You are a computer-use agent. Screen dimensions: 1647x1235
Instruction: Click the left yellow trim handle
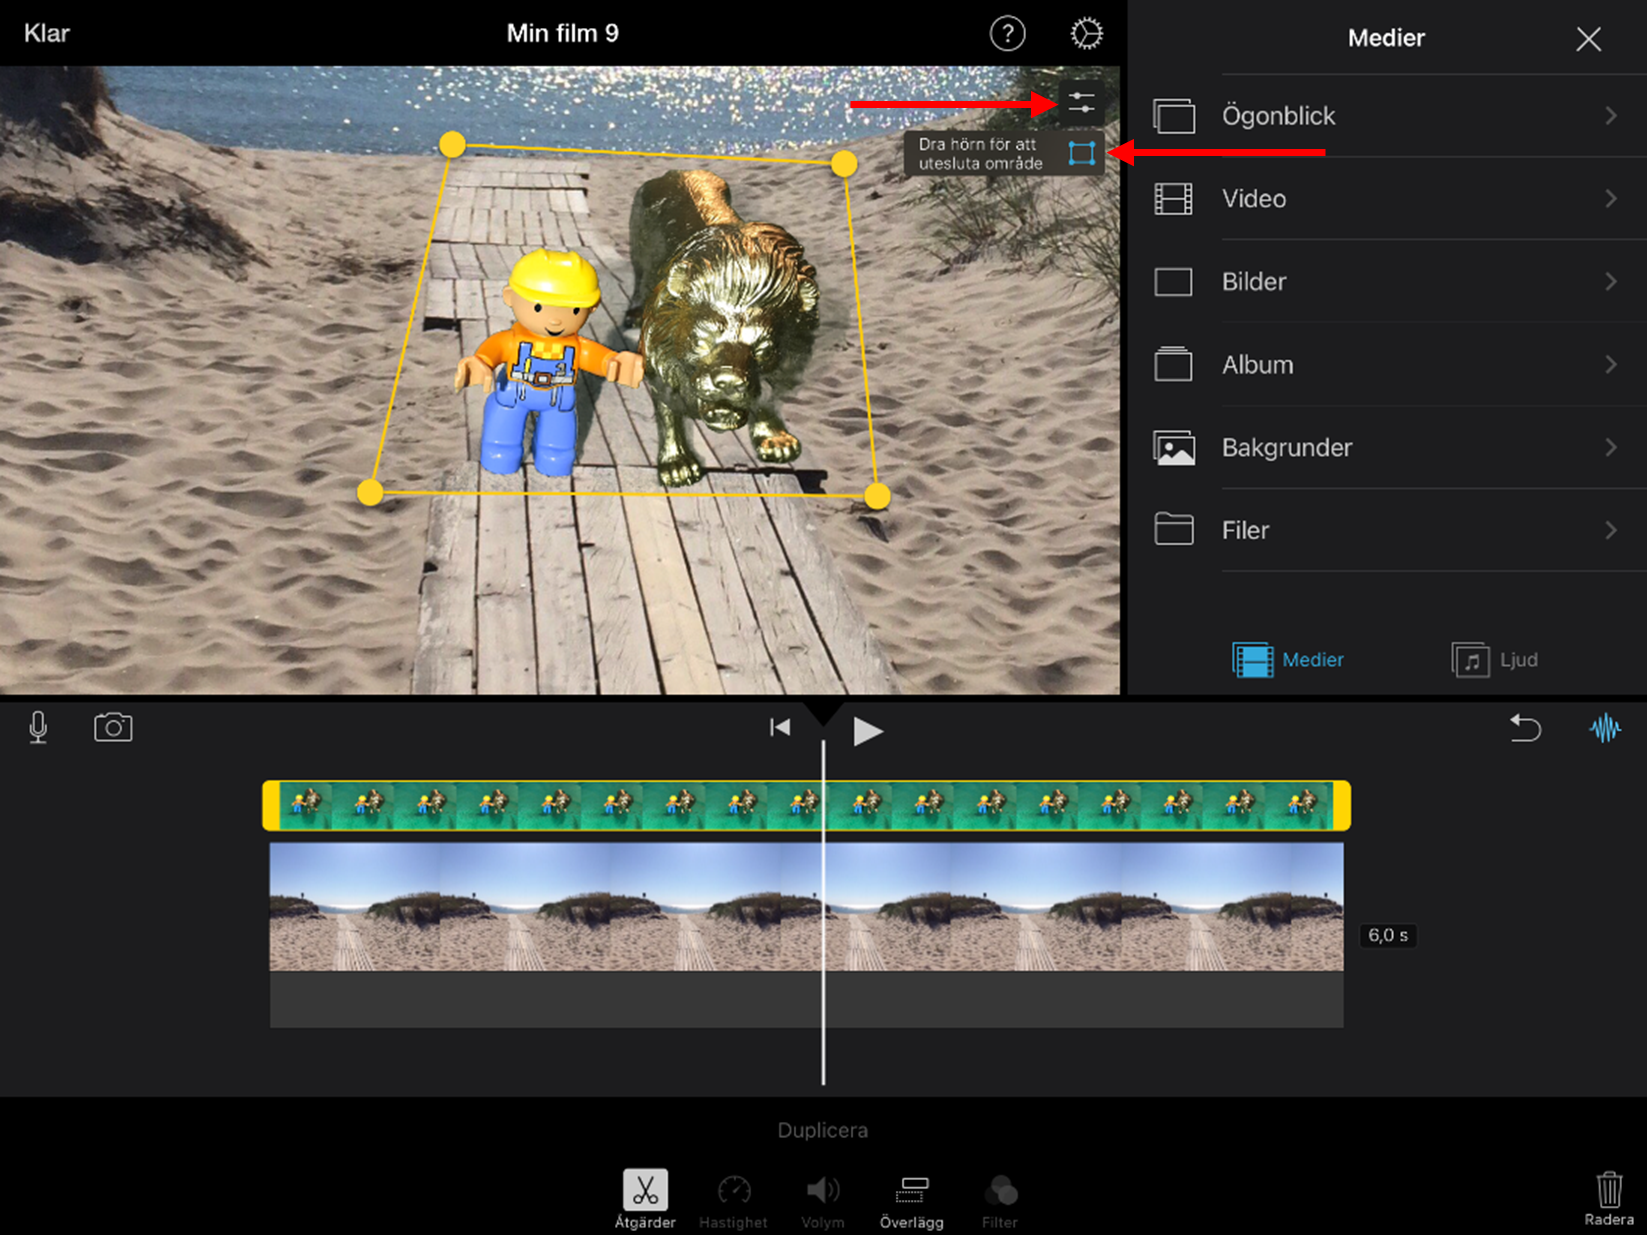(271, 806)
